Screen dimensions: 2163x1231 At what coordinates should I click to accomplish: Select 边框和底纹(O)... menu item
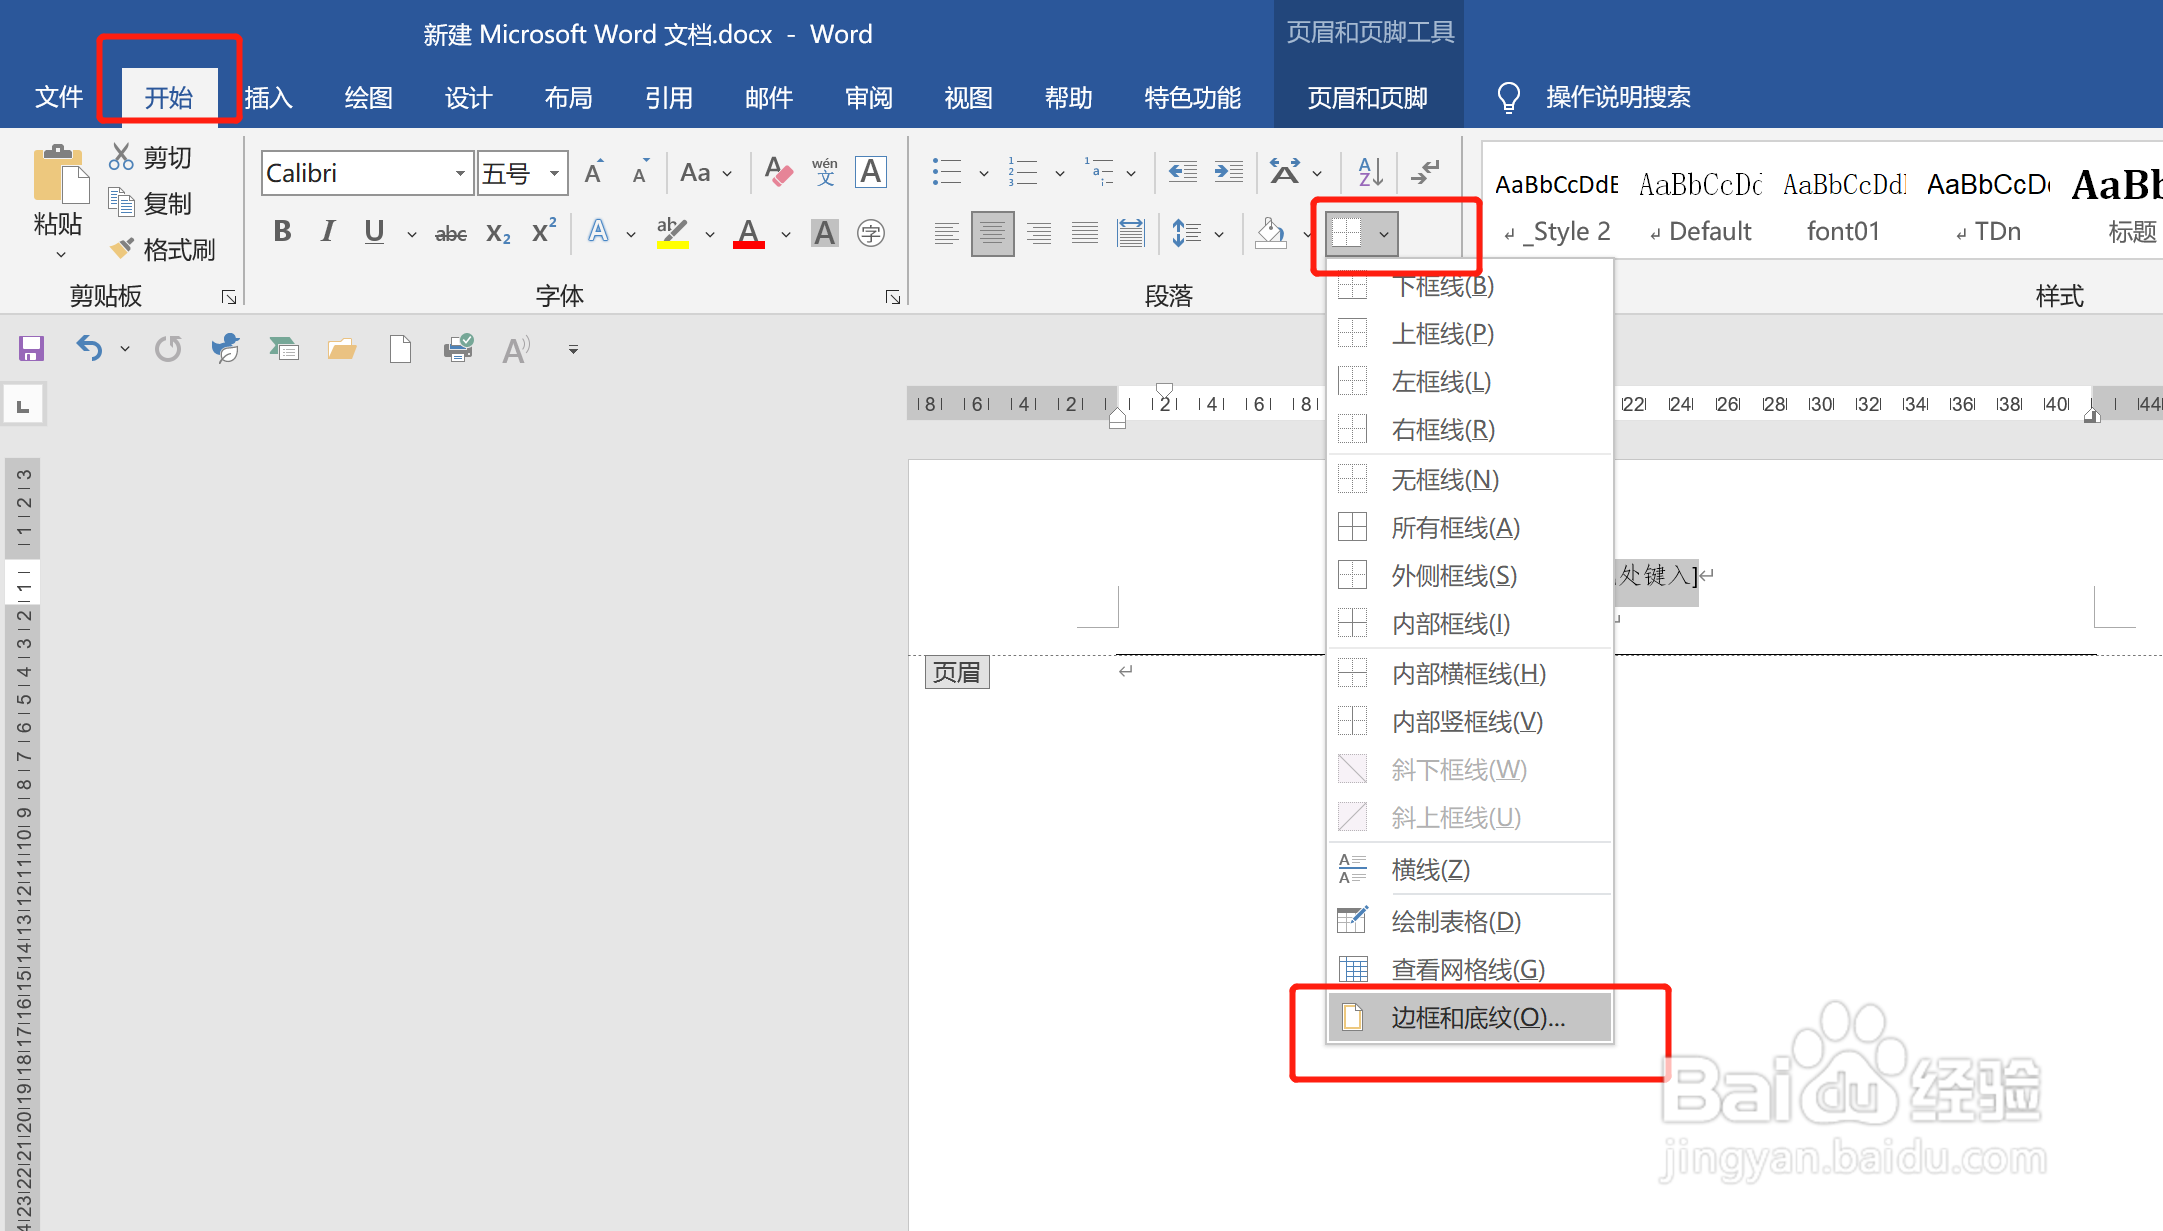[1470, 1017]
